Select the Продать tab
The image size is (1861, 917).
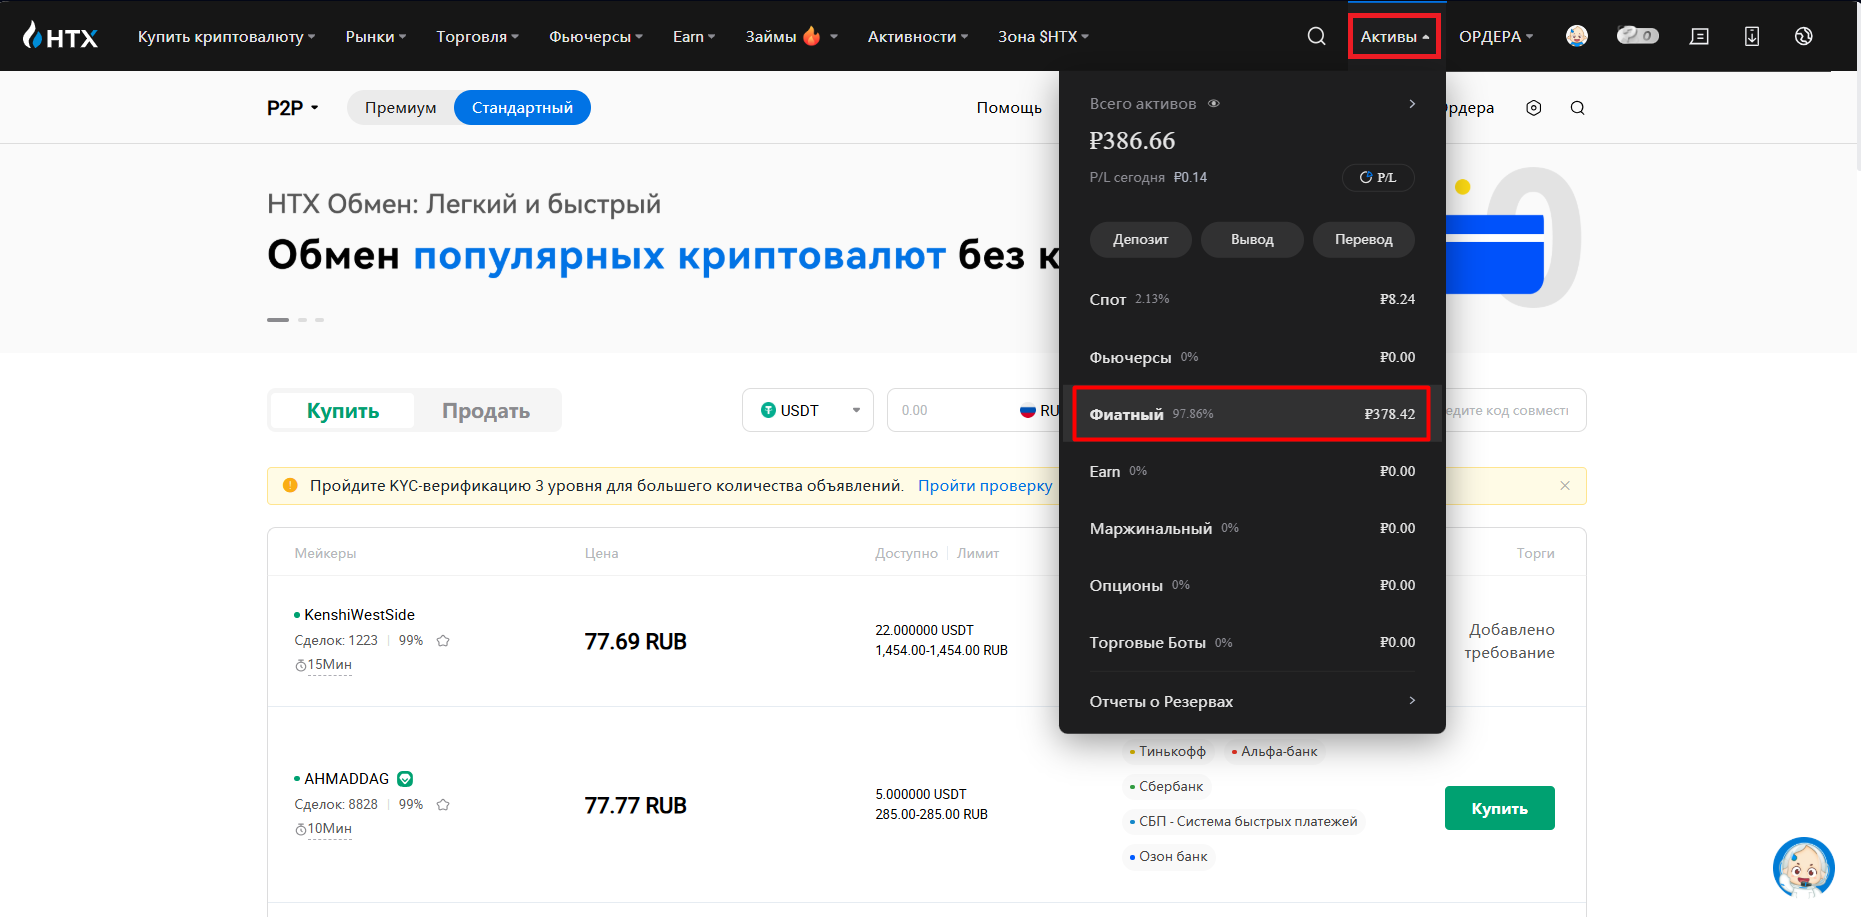click(x=486, y=411)
